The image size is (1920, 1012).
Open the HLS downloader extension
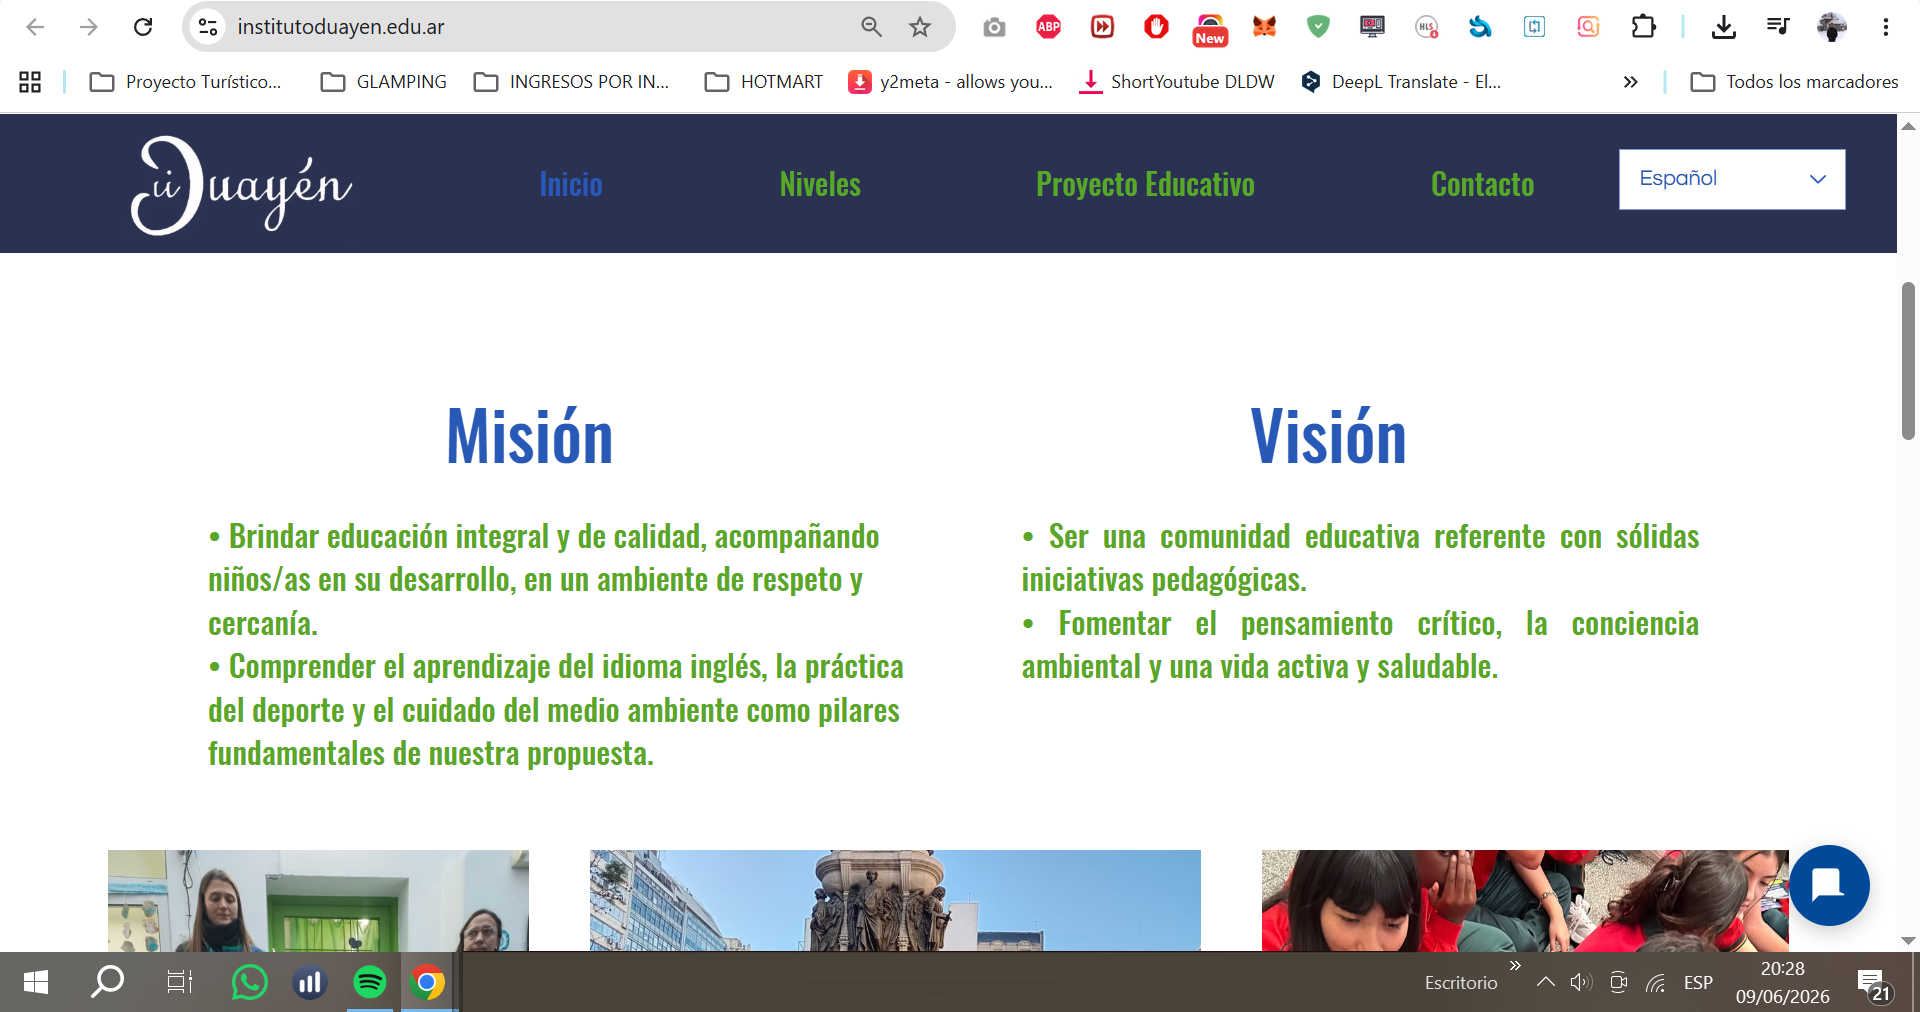(1426, 27)
